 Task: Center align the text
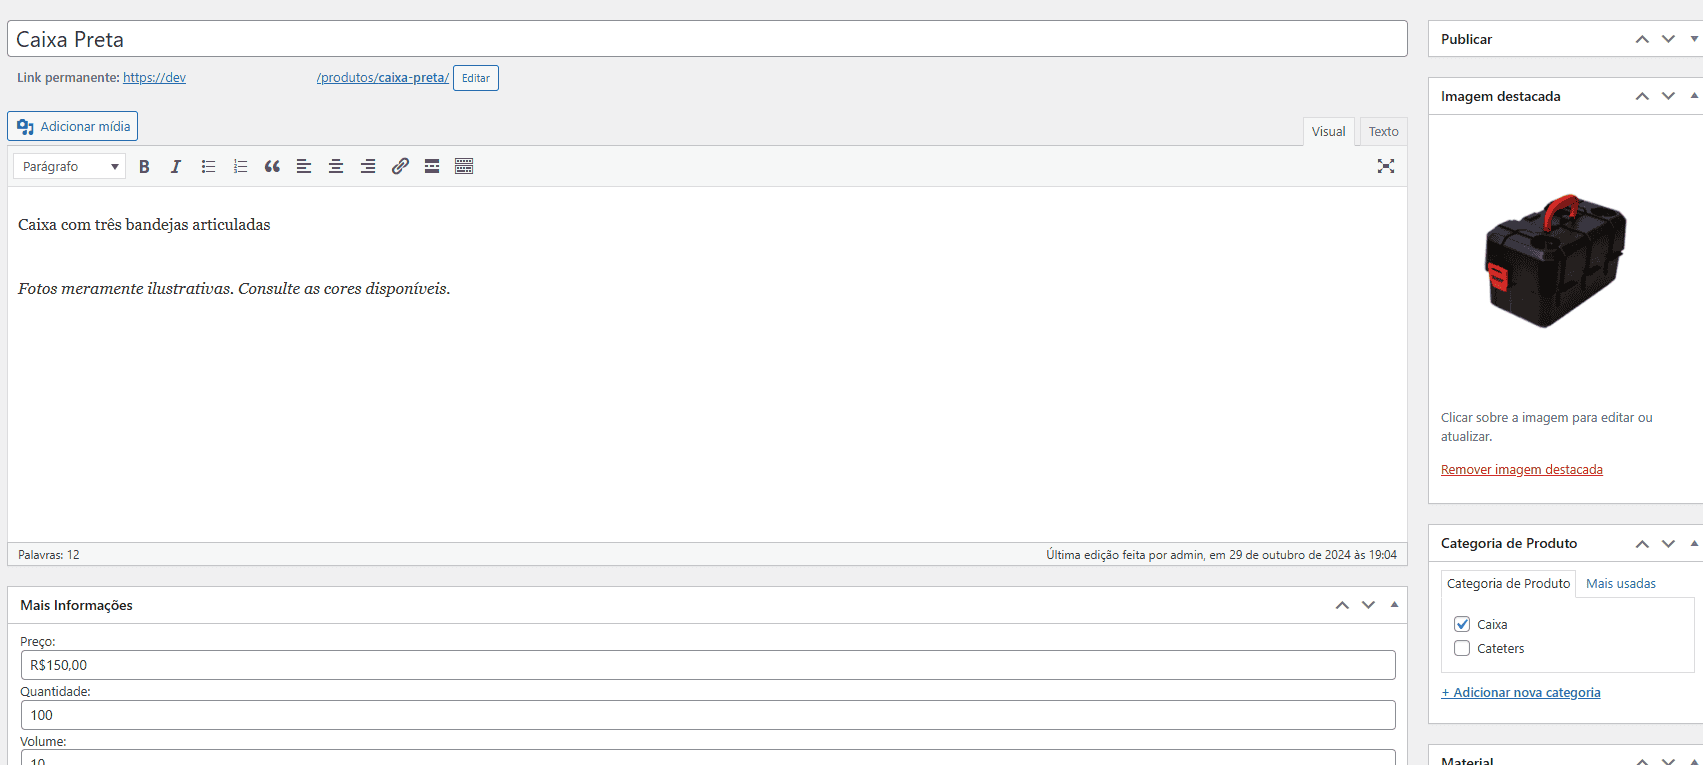pyautogui.click(x=336, y=167)
